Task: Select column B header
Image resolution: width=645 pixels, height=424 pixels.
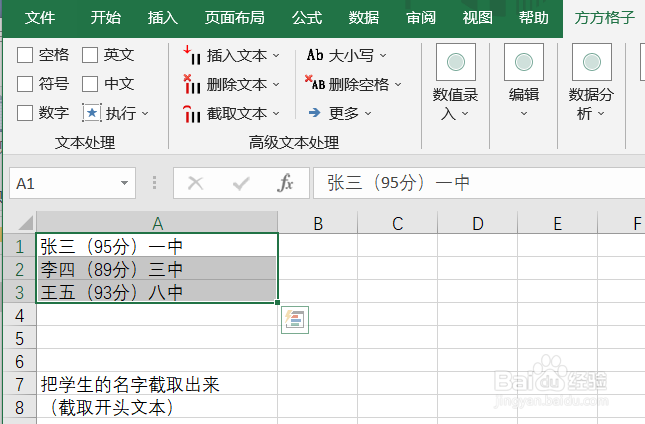Action: tap(318, 223)
